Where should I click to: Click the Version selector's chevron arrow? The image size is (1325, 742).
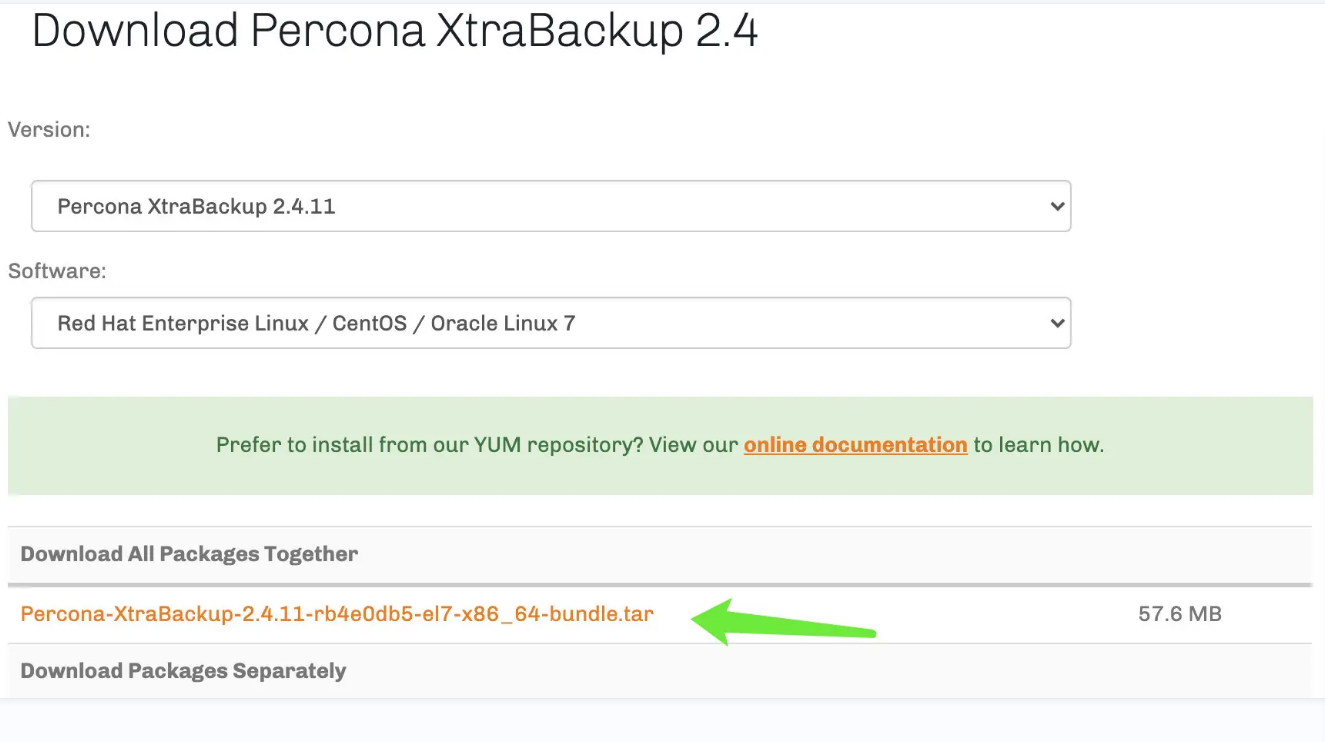pos(1056,207)
